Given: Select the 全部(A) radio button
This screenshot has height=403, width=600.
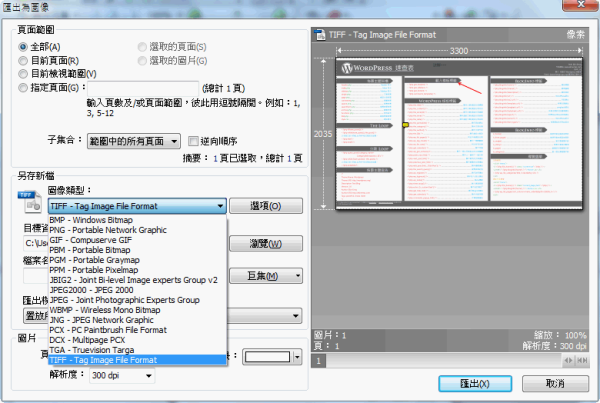Looking at the screenshot, I should [x=23, y=47].
